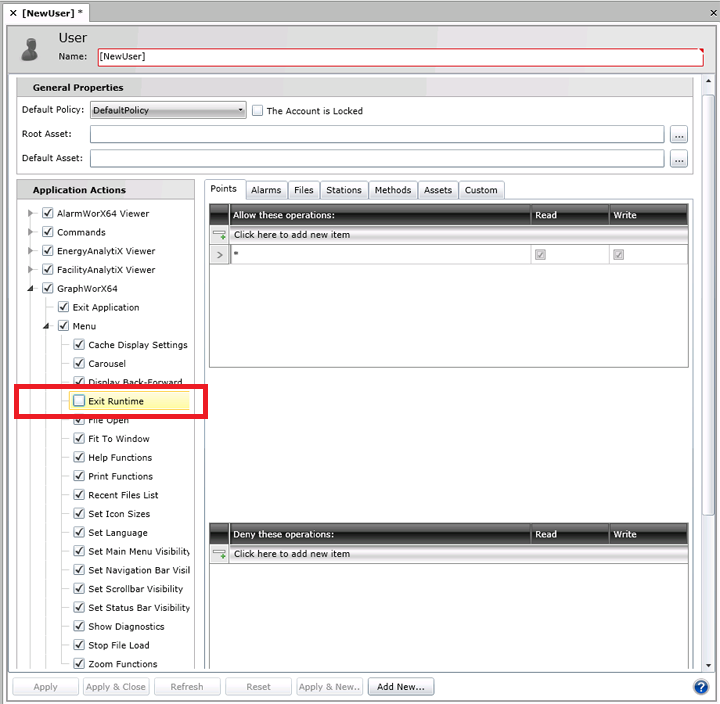Click 'Click here to add new item' in Allow list
The image size is (720, 704).
pos(292,235)
